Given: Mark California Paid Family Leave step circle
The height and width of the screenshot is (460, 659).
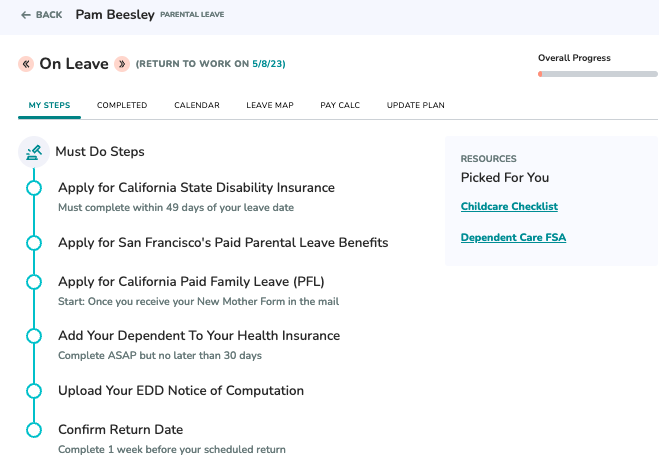Looking at the screenshot, I should (34, 281).
